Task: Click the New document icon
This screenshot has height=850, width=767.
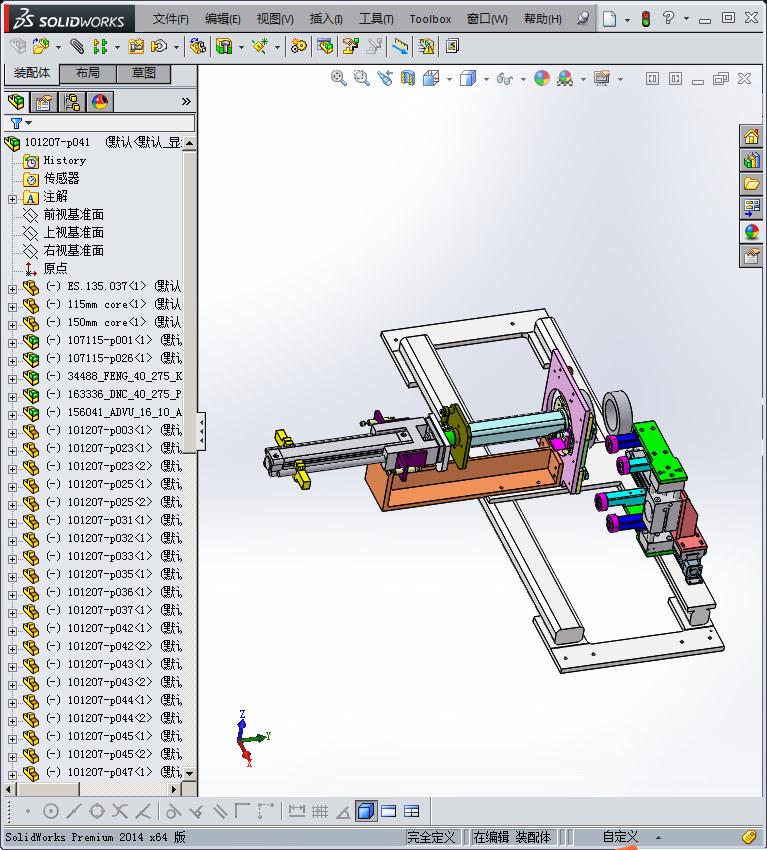Action: (610, 19)
